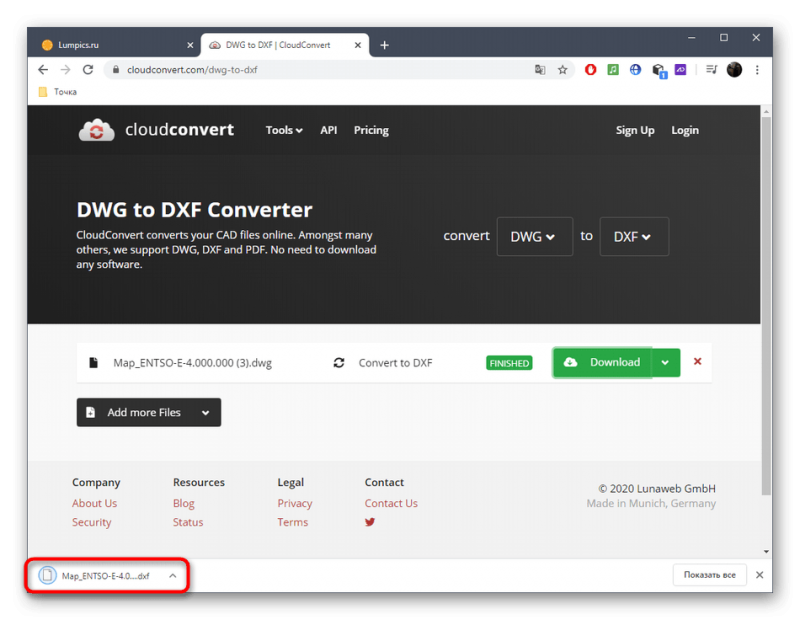Open the Точка bookmark folder
This screenshot has width=800, height=620.
click(58, 92)
